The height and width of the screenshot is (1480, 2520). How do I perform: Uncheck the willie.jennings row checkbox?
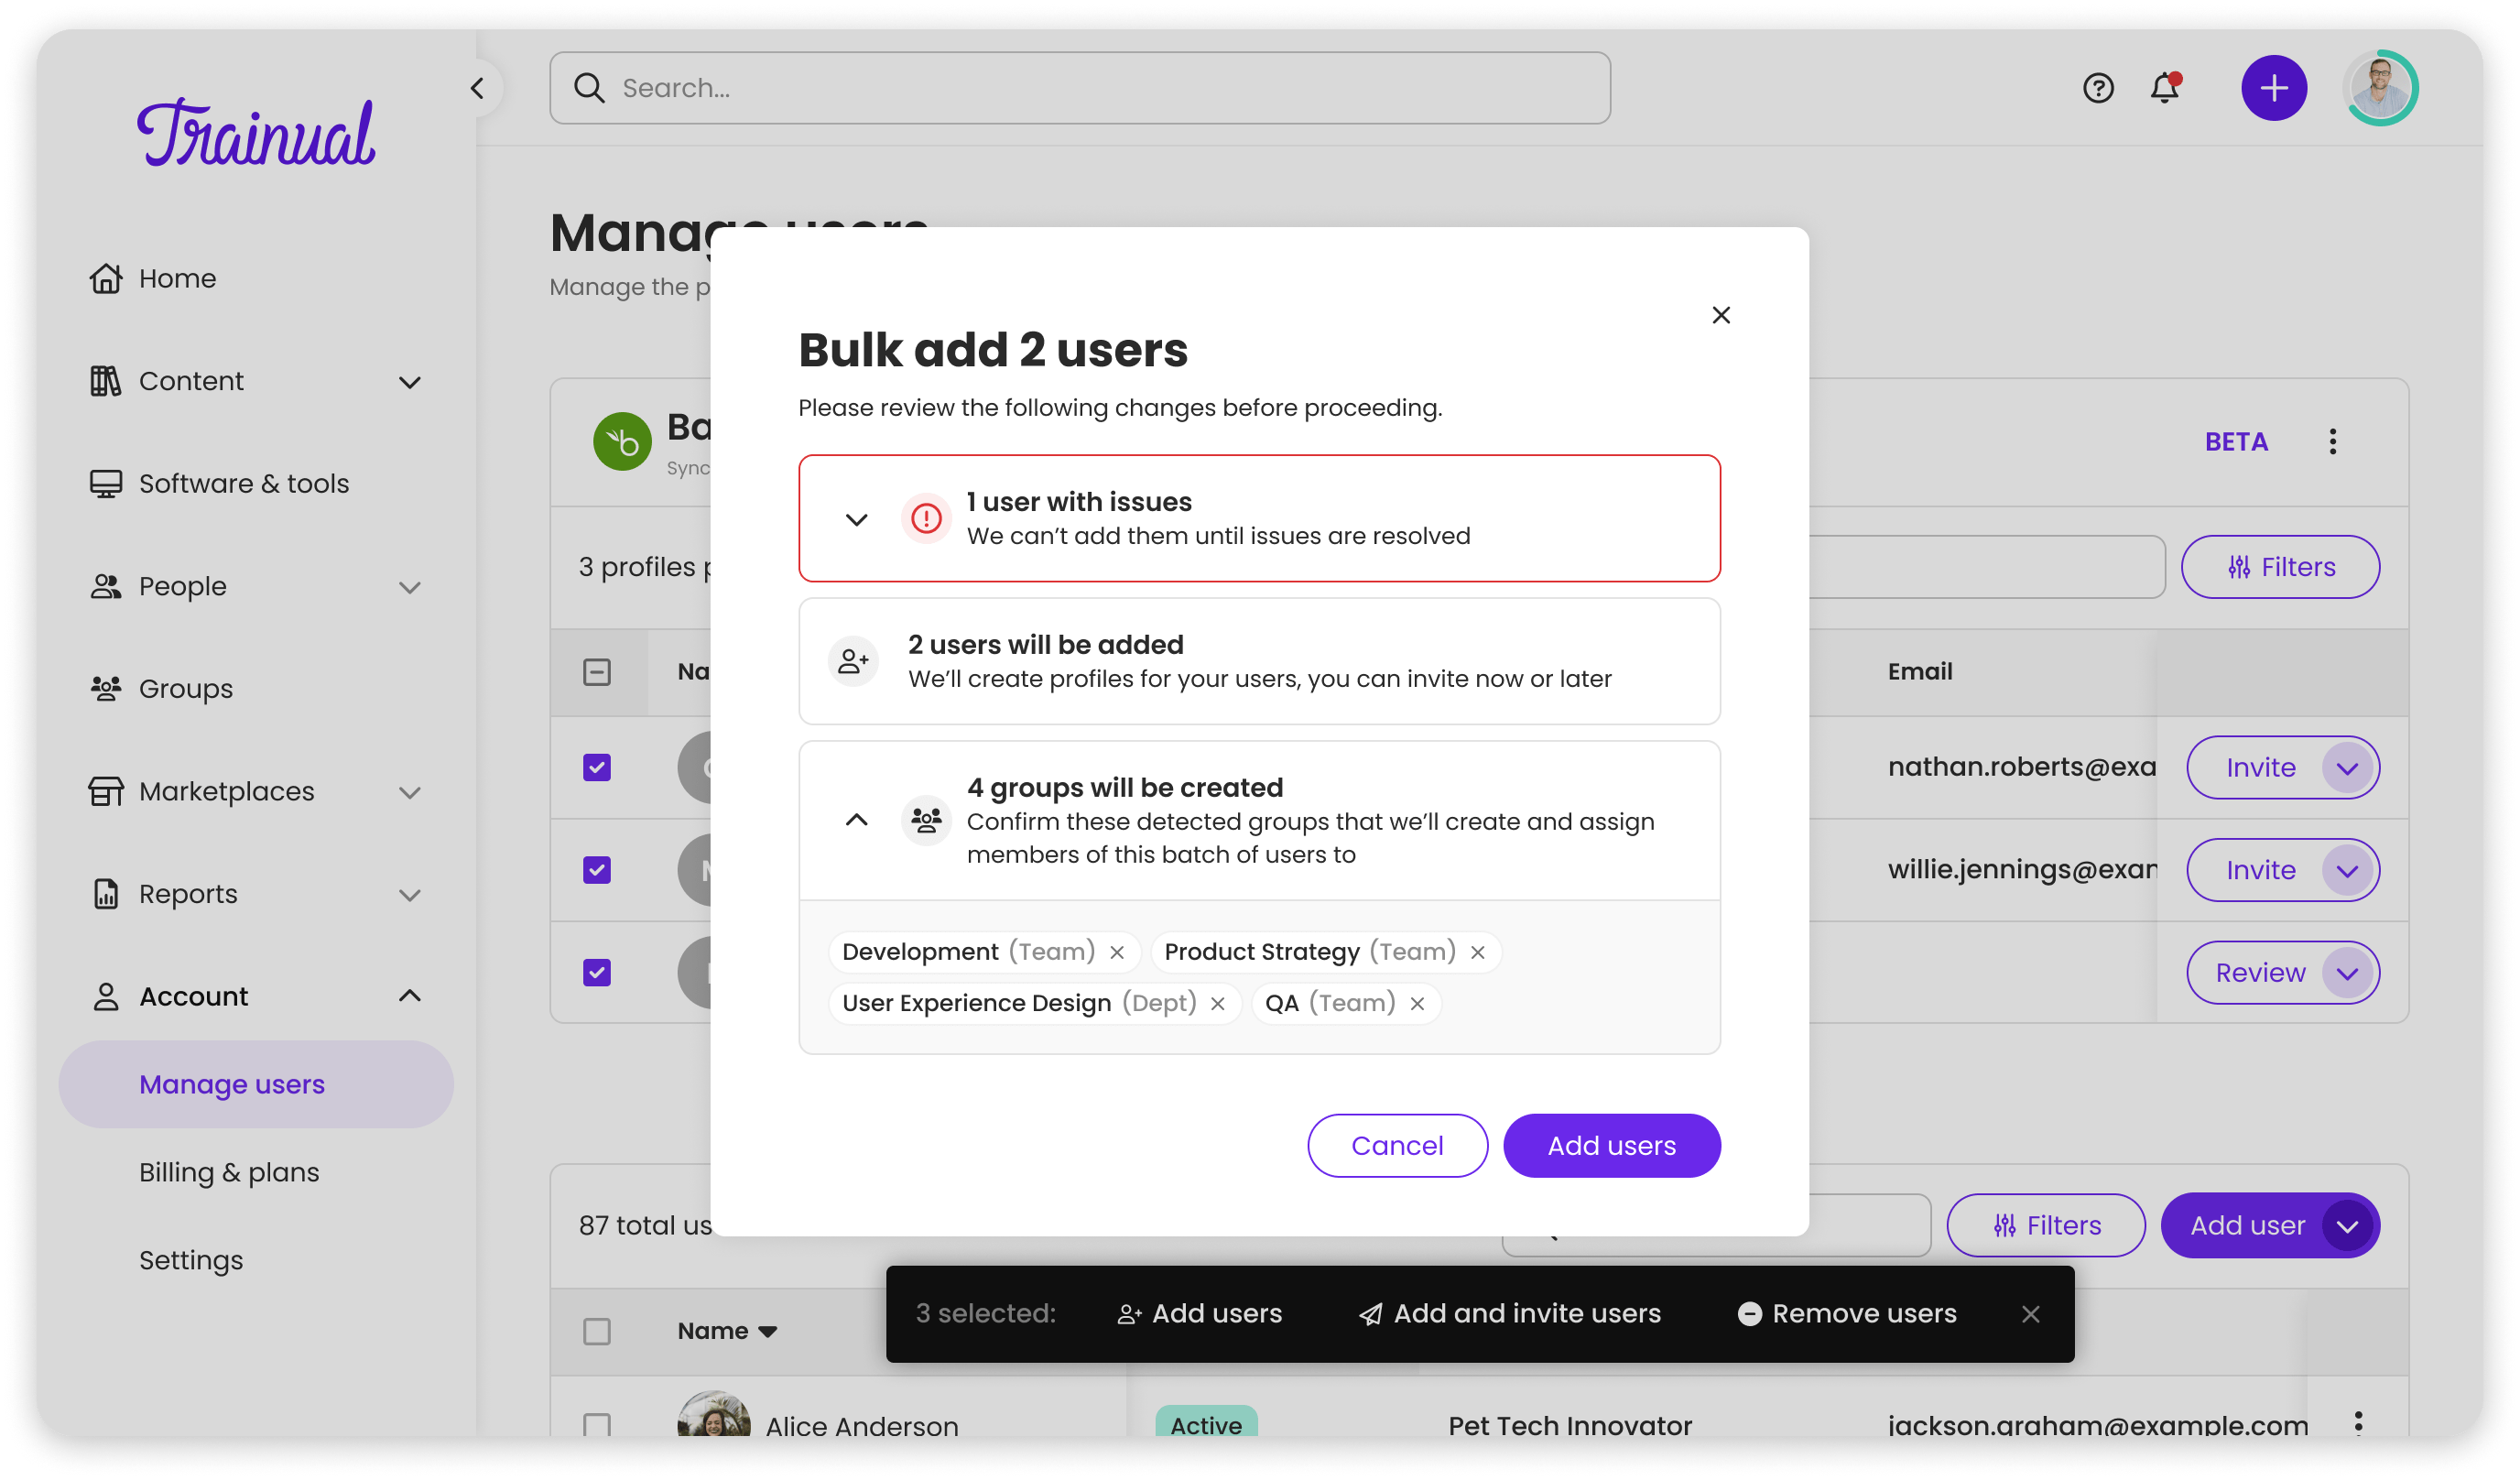coord(596,870)
